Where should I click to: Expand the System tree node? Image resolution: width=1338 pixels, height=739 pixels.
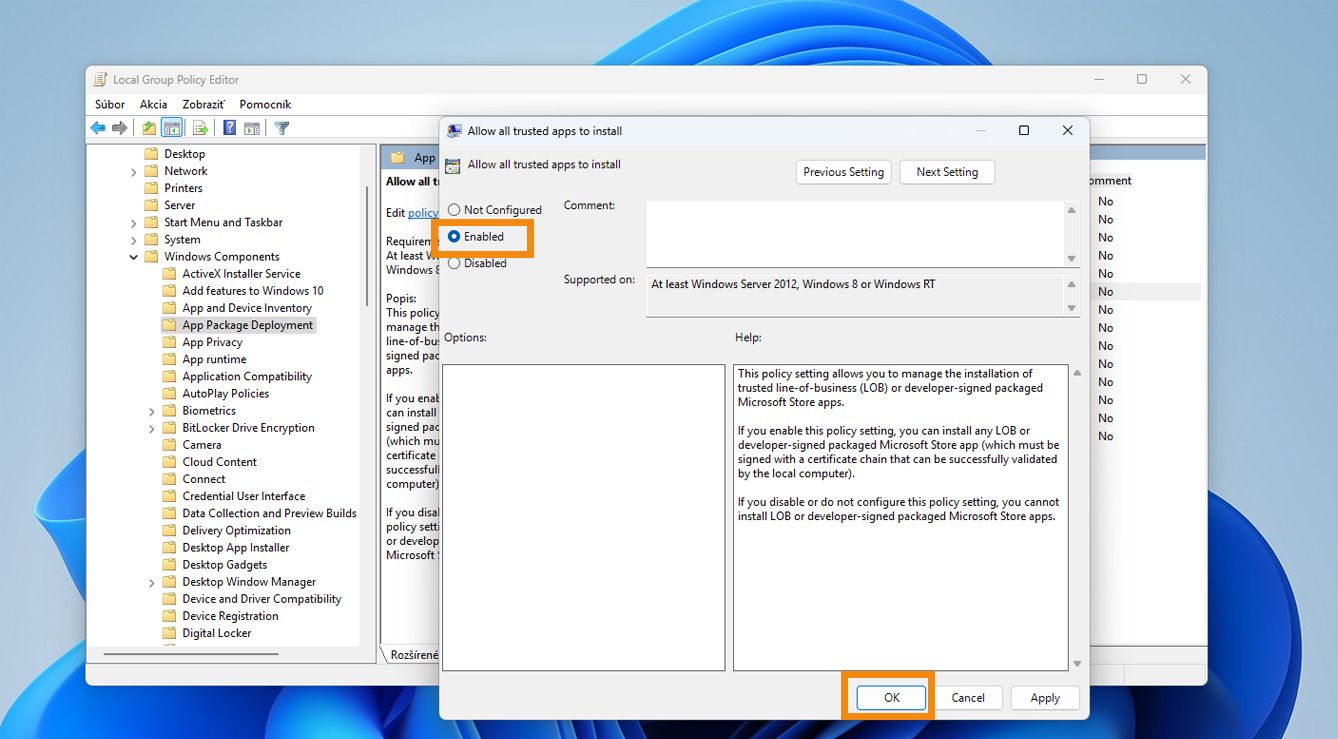pos(134,240)
